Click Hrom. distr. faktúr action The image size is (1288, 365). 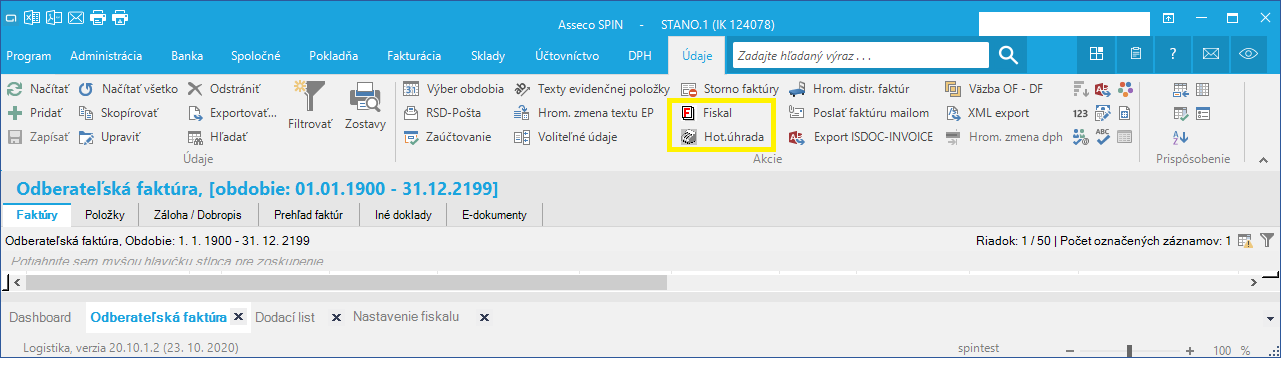(849, 89)
